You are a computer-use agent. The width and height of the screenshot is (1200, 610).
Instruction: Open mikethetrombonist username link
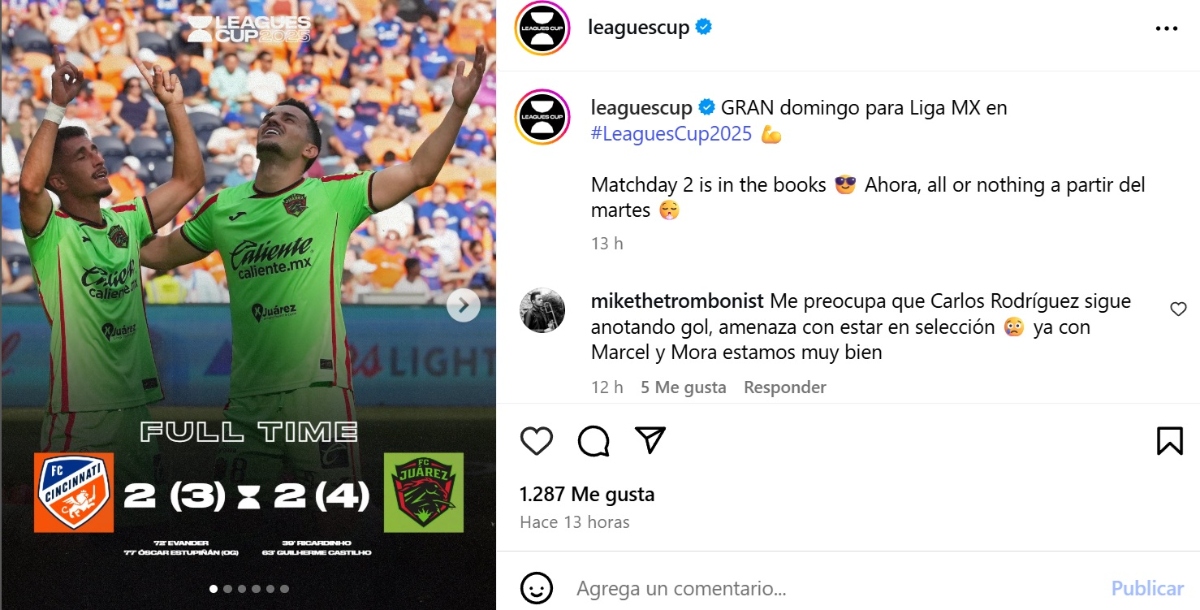coord(678,301)
